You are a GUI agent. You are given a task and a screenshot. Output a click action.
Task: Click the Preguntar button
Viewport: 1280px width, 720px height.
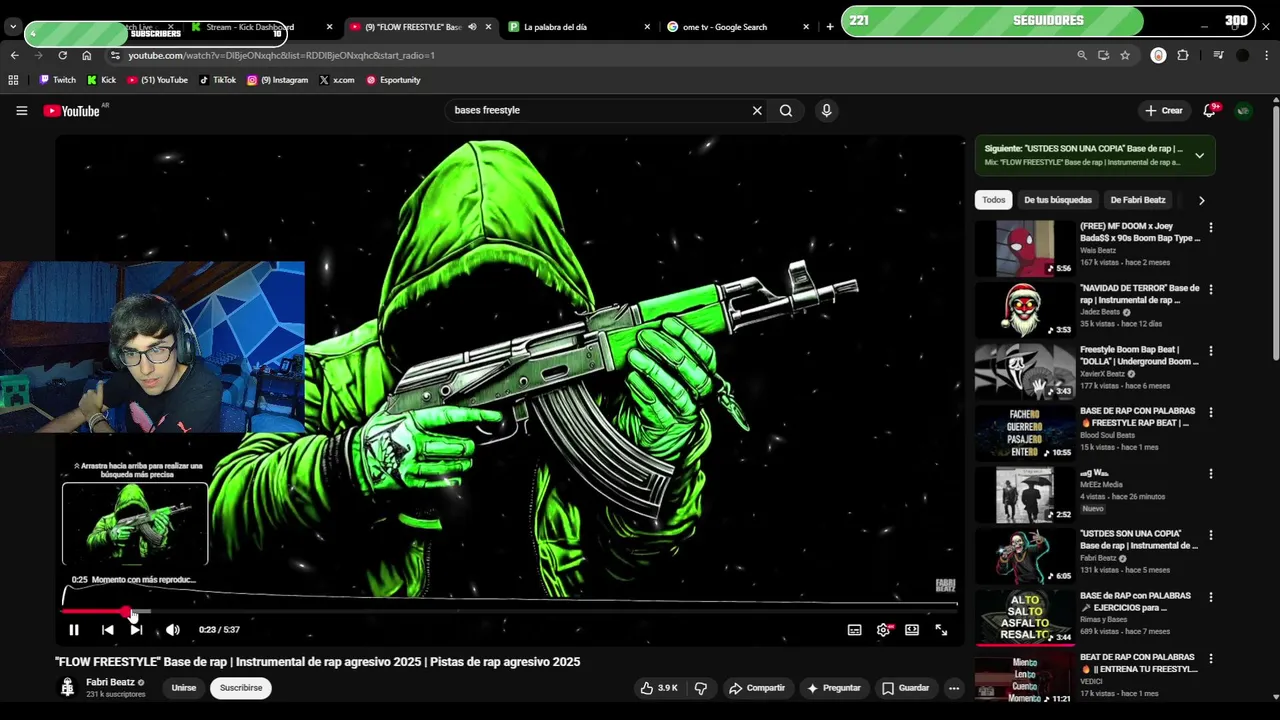[834, 688]
